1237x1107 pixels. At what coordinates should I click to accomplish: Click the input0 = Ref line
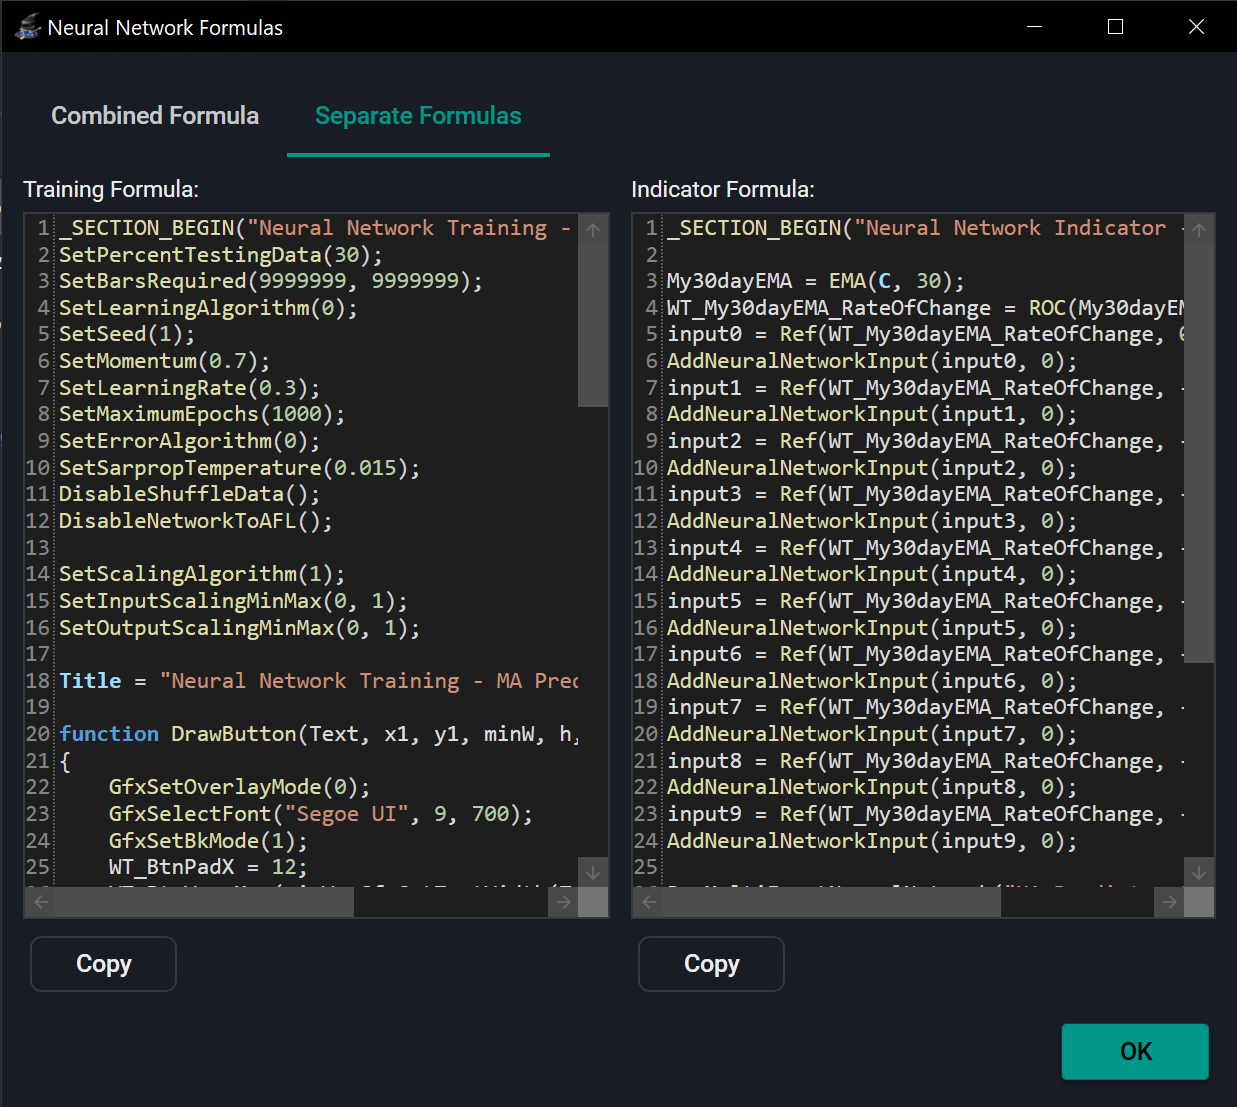point(925,334)
